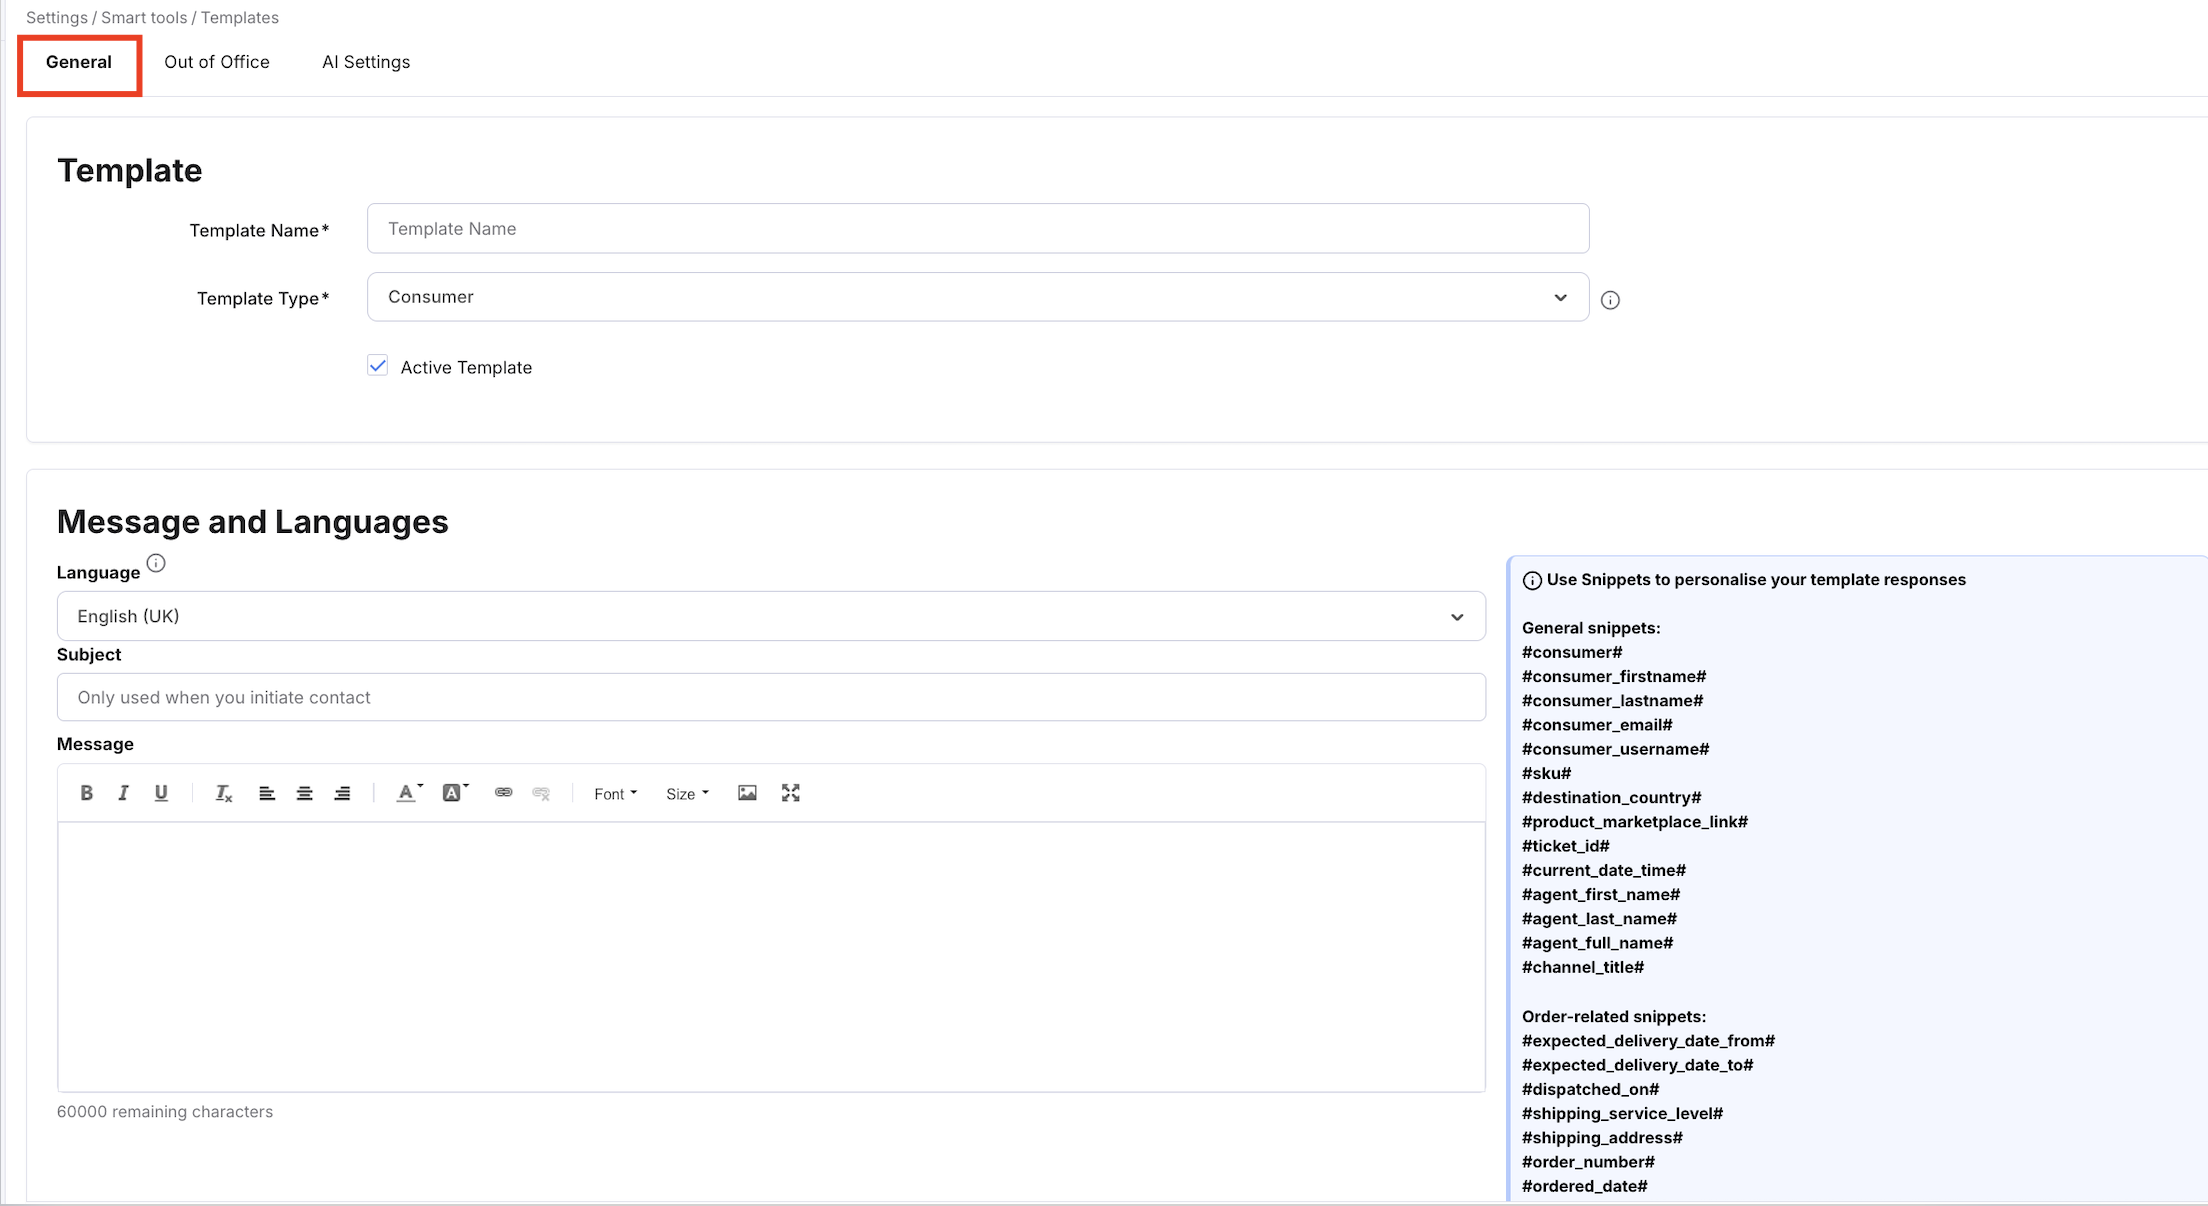Image resolution: width=2208 pixels, height=1206 pixels.
Task: Click the #order_number# snippet
Action: [1589, 1162]
